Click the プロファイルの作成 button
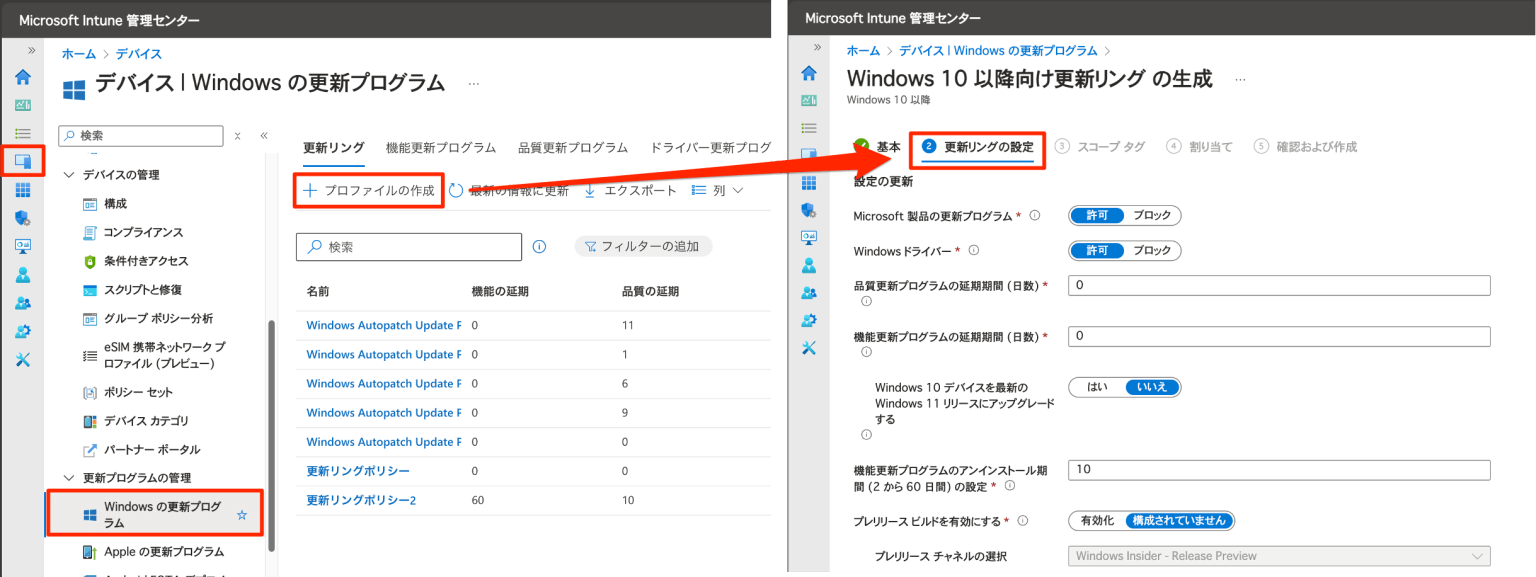This screenshot has width=1536, height=577. (x=368, y=188)
